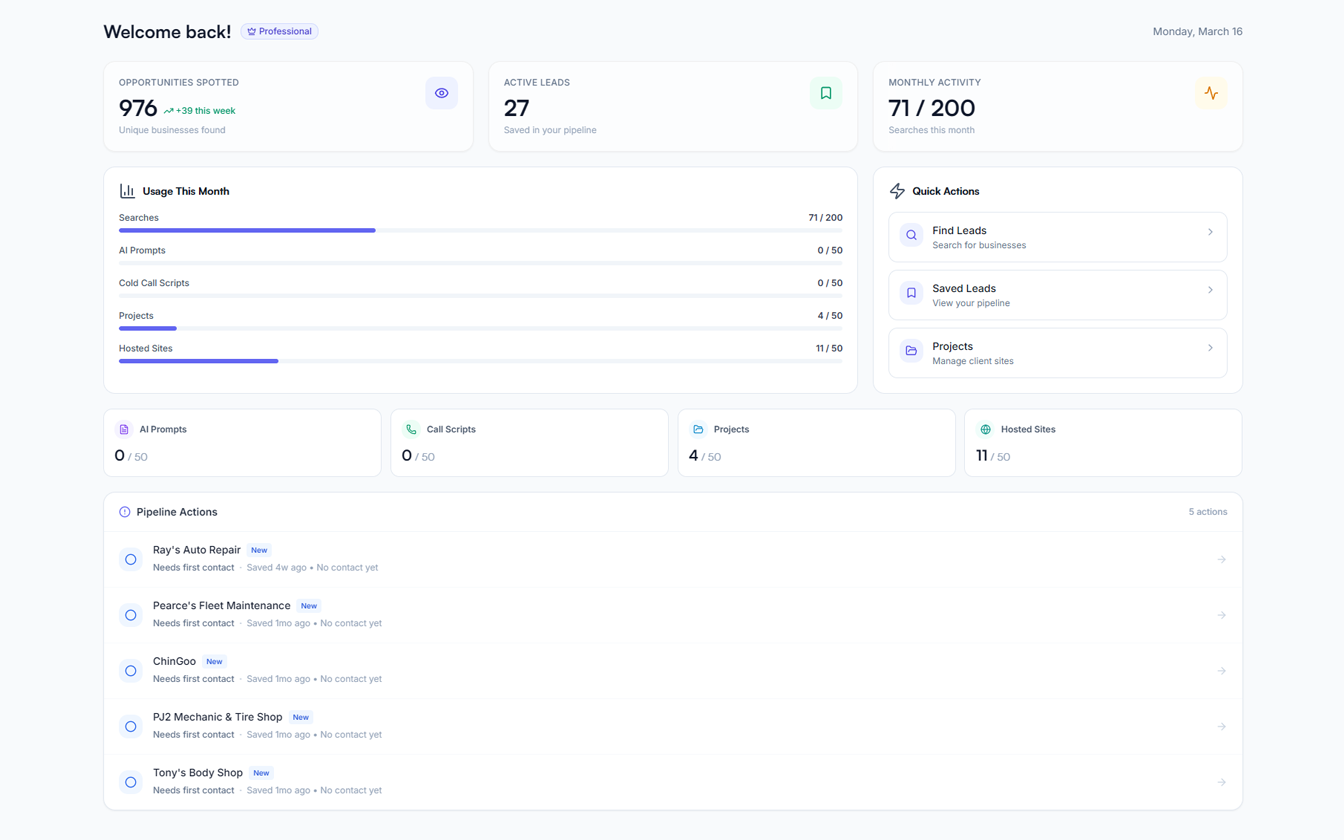1344x840 pixels.
Task: Click the bookmark icon in Active Leads
Action: click(826, 93)
